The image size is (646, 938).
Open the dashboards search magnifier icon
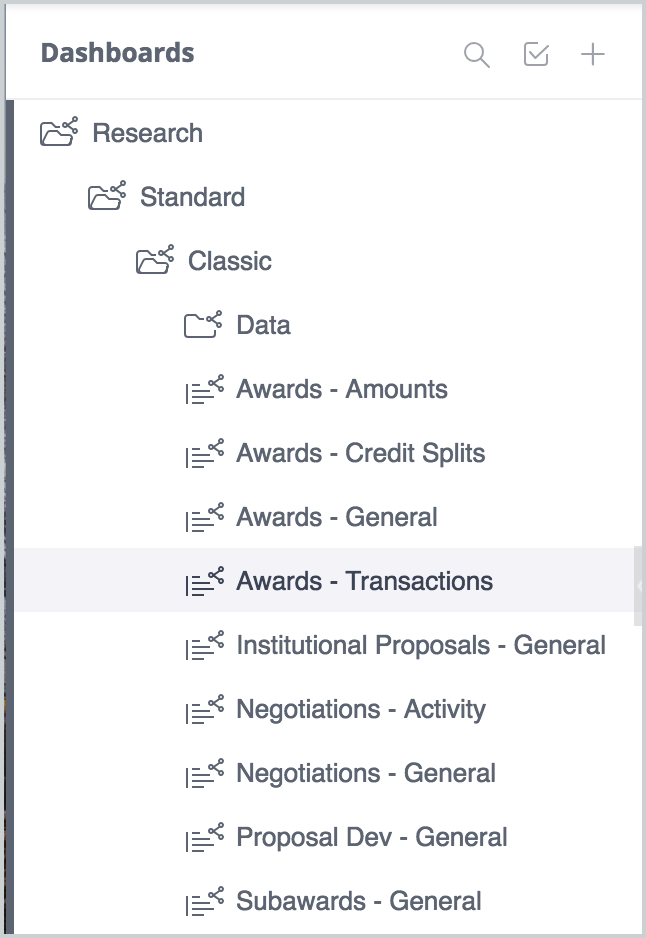(x=477, y=55)
